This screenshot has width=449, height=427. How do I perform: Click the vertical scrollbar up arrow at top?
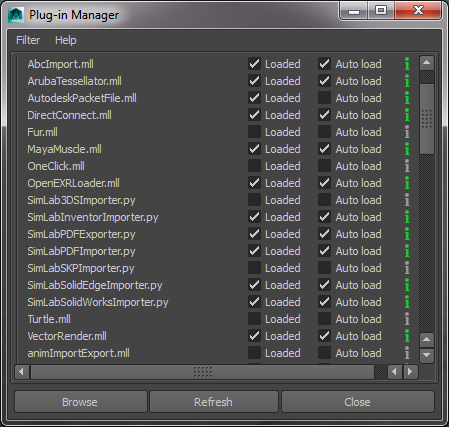(x=427, y=63)
